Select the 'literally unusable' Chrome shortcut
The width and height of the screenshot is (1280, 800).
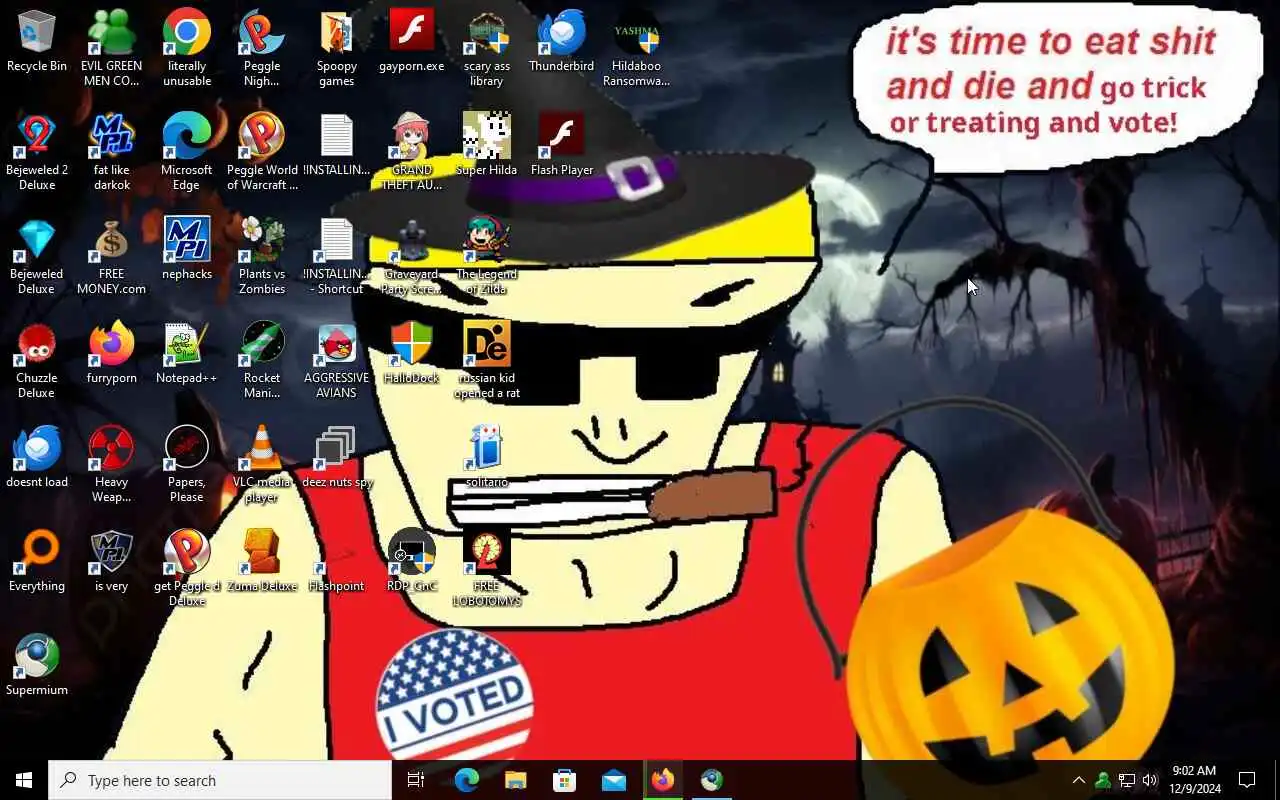tap(187, 48)
